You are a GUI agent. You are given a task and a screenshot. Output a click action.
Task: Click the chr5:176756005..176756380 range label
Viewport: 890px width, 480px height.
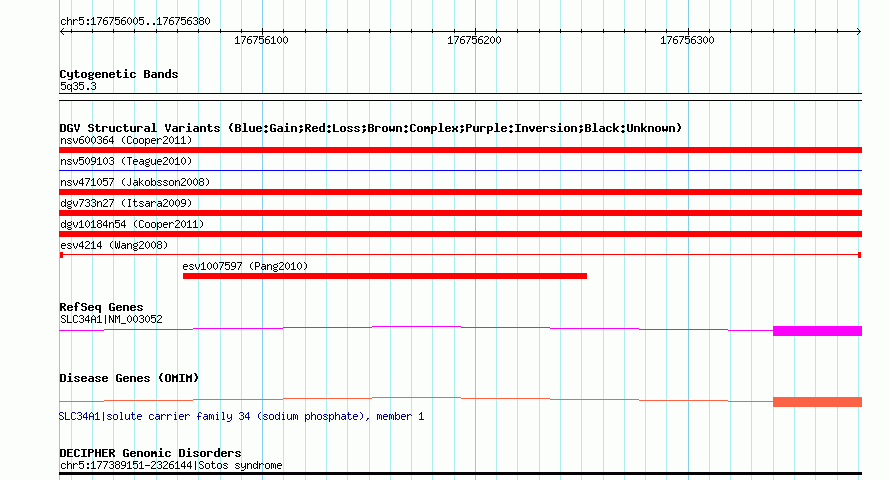[x=135, y=21]
